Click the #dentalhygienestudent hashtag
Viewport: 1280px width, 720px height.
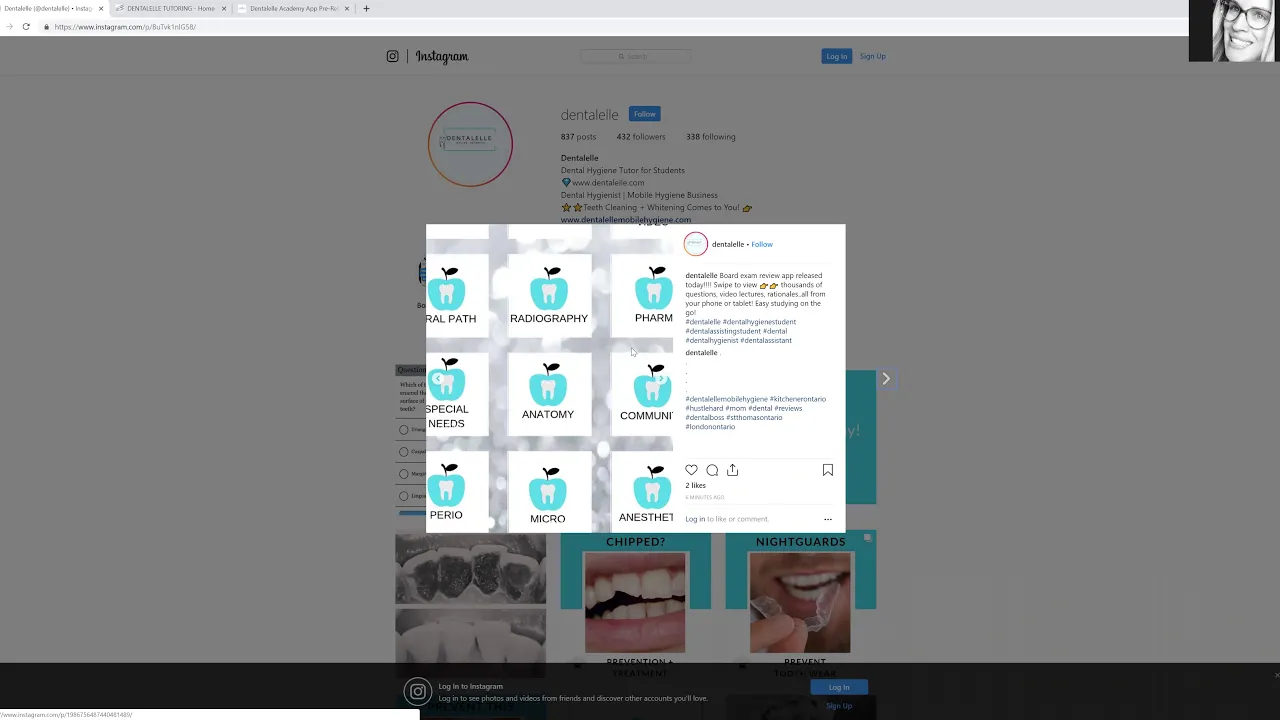[x=759, y=322]
